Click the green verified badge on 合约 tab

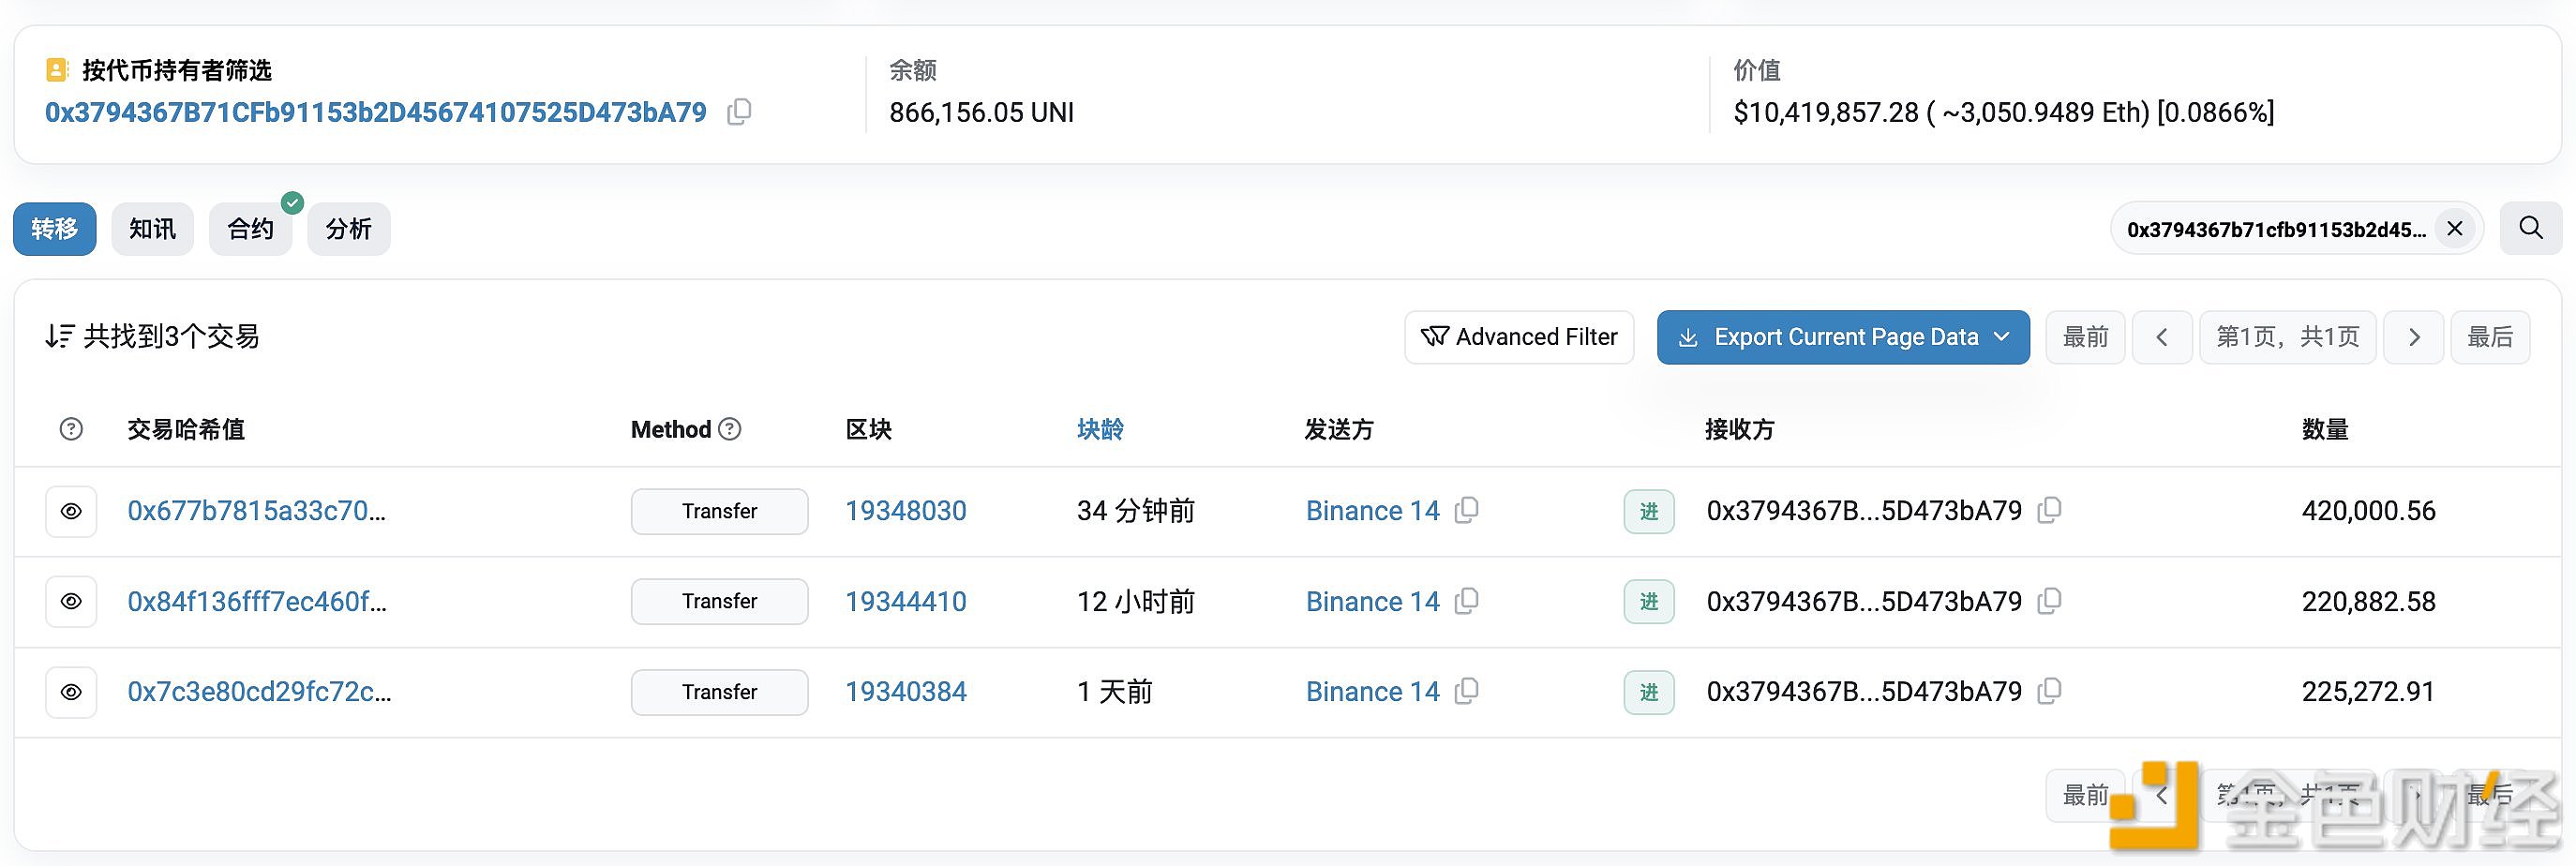pos(292,202)
